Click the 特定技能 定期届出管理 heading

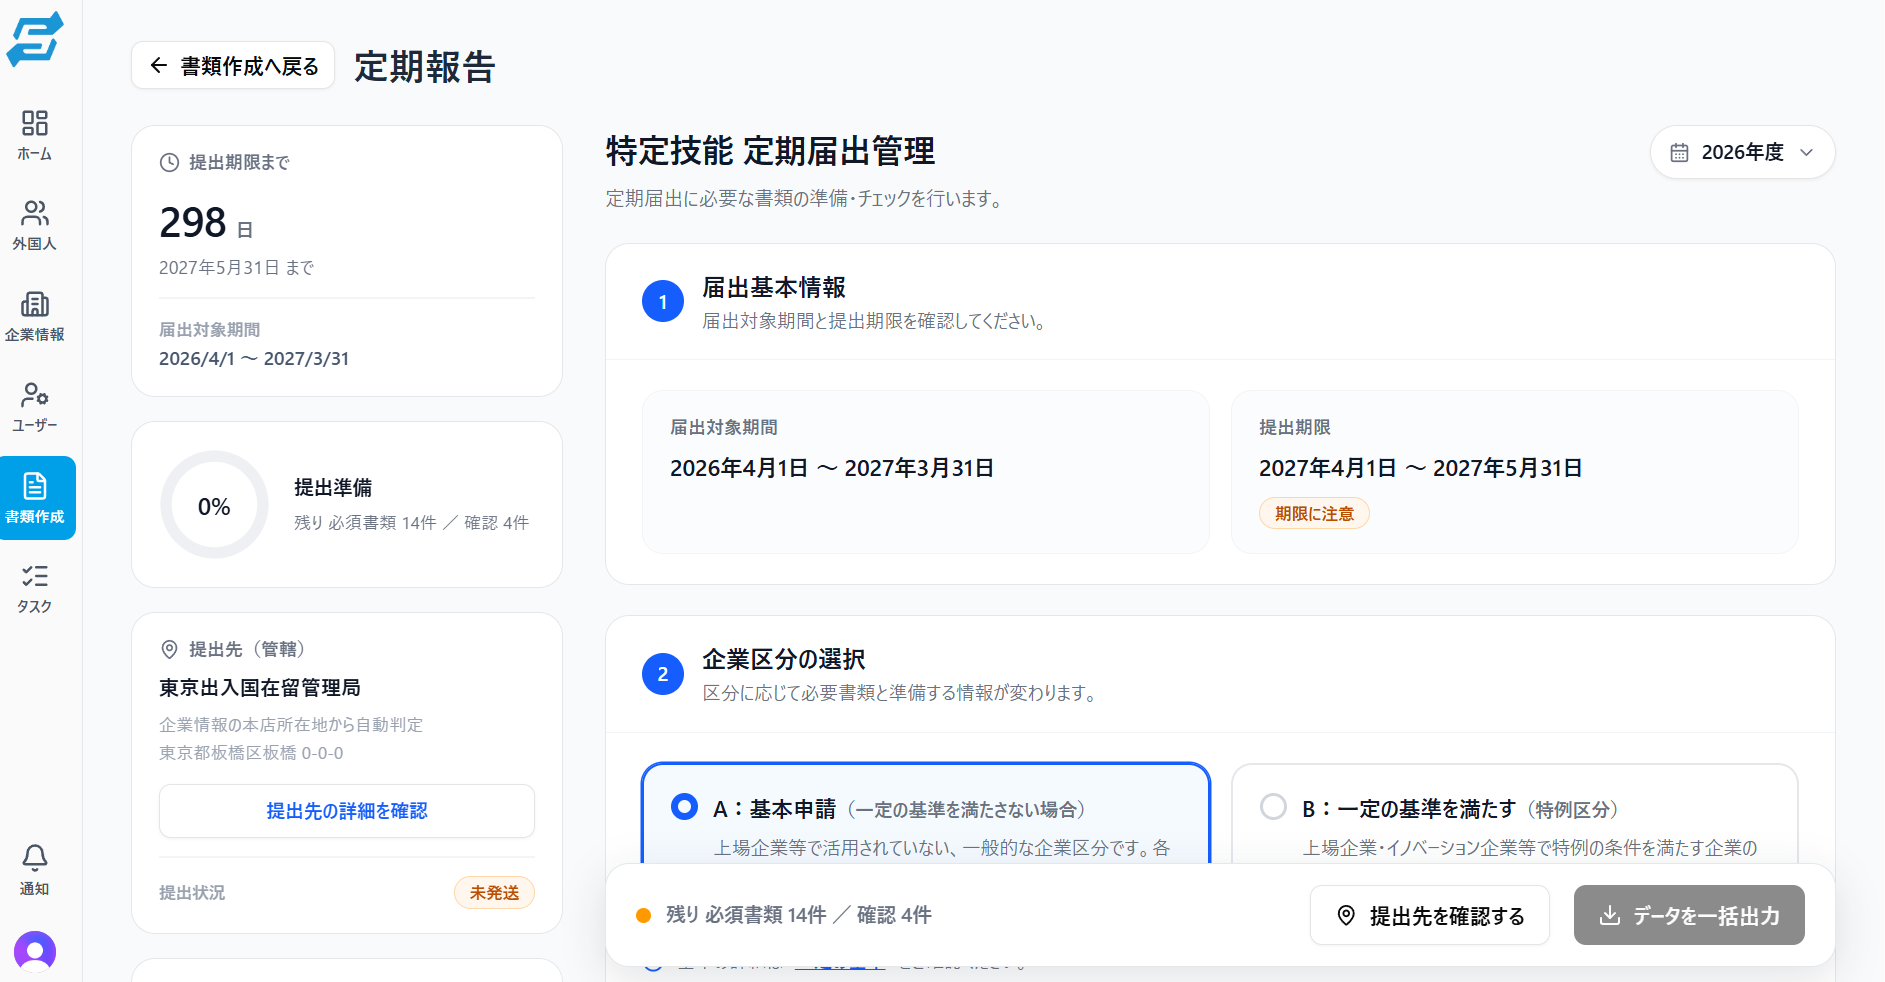(770, 151)
